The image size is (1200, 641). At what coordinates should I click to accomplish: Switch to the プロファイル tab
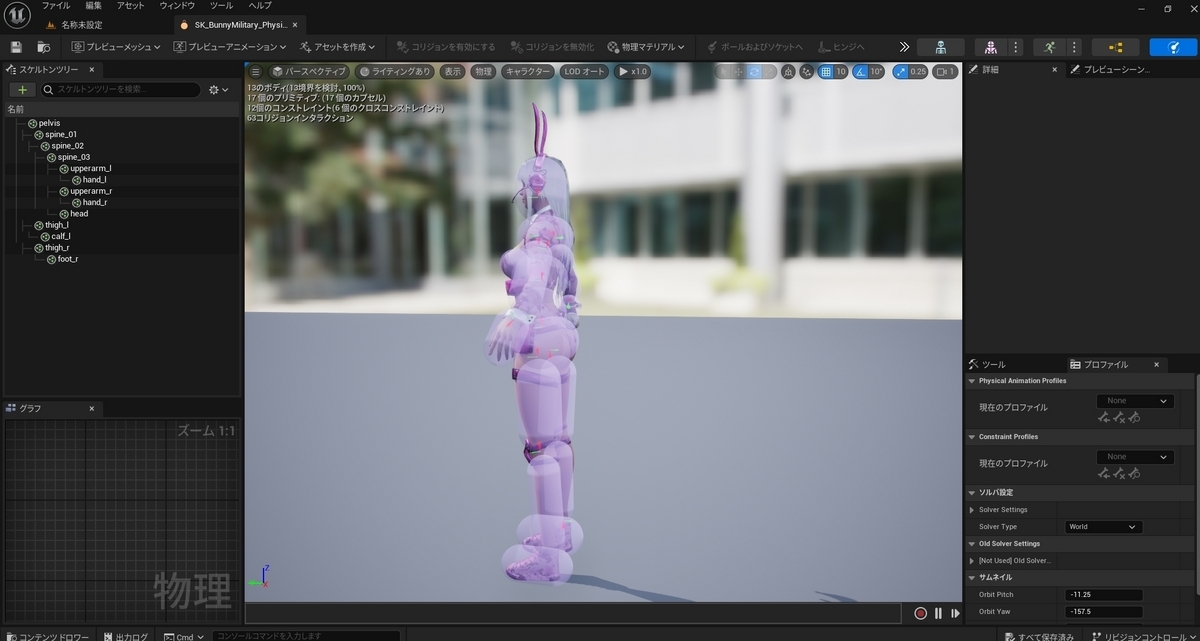tap(1104, 364)
